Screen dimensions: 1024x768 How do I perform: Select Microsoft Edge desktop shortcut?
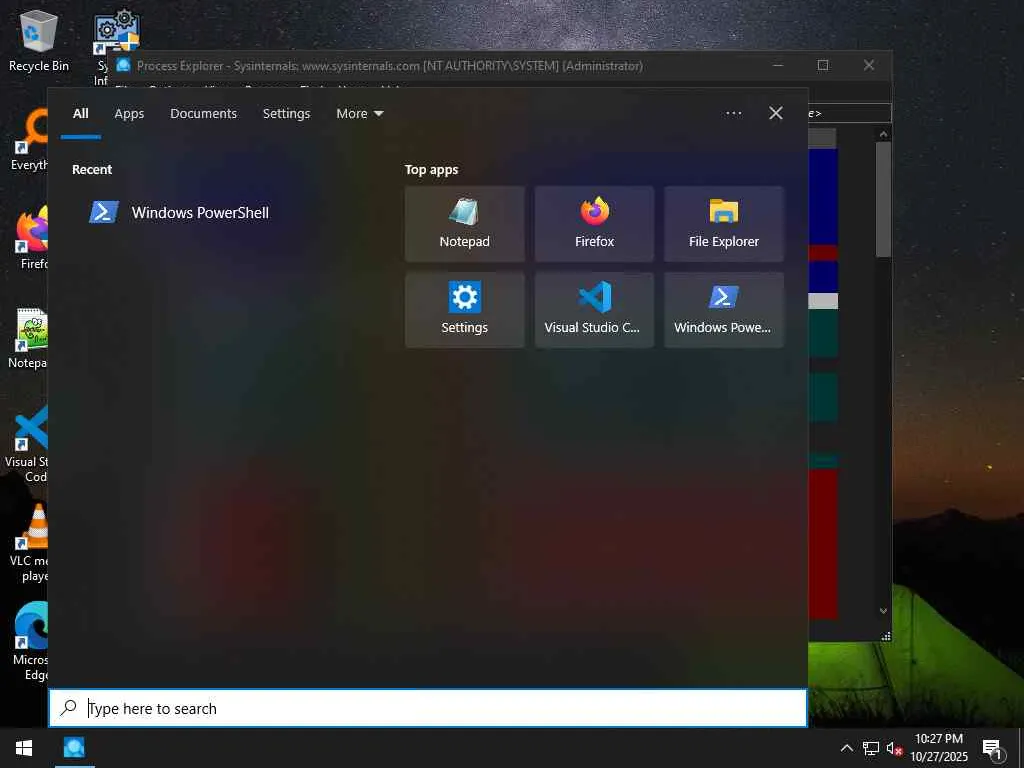tap(29, 641)
